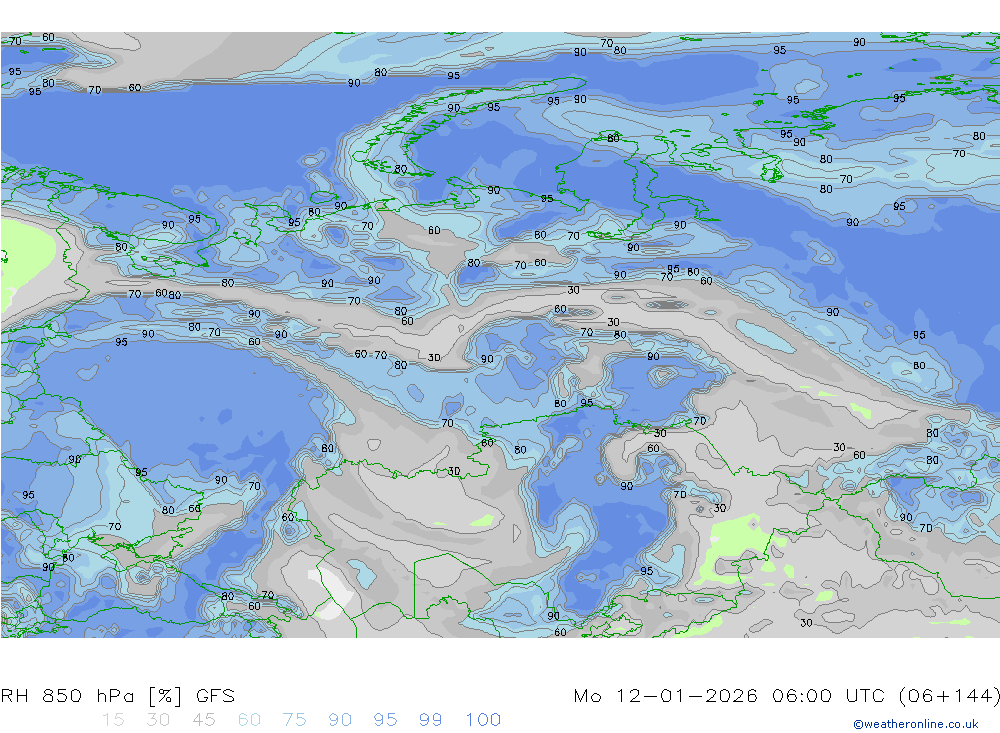Select the legend value 90
The width and height of the screenshot is (1000, 733).
(340, 720)
